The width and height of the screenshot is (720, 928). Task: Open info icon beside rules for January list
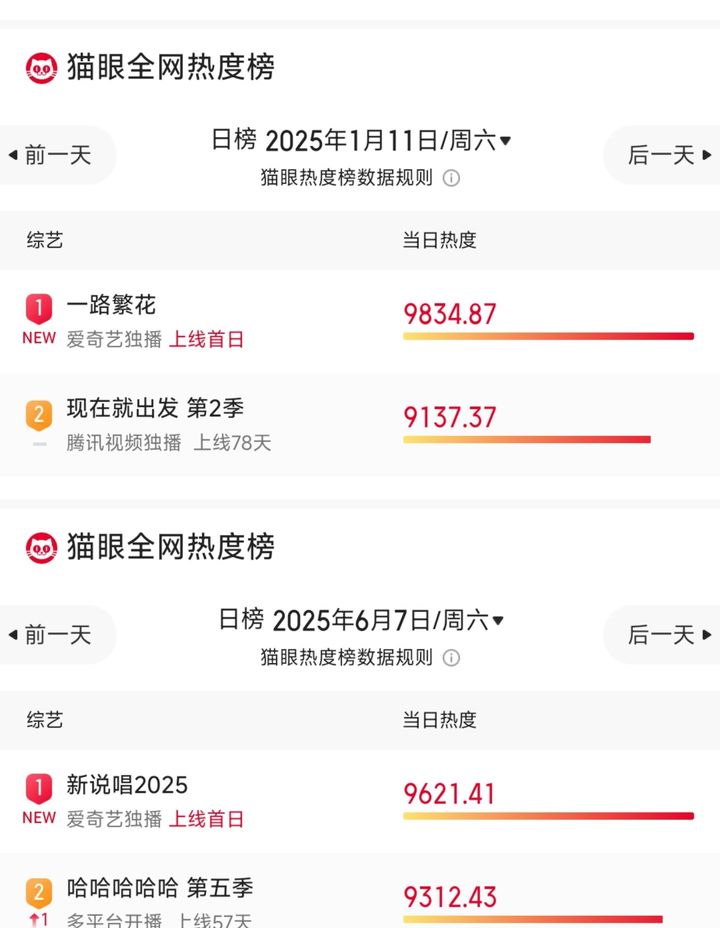point(451,179)
